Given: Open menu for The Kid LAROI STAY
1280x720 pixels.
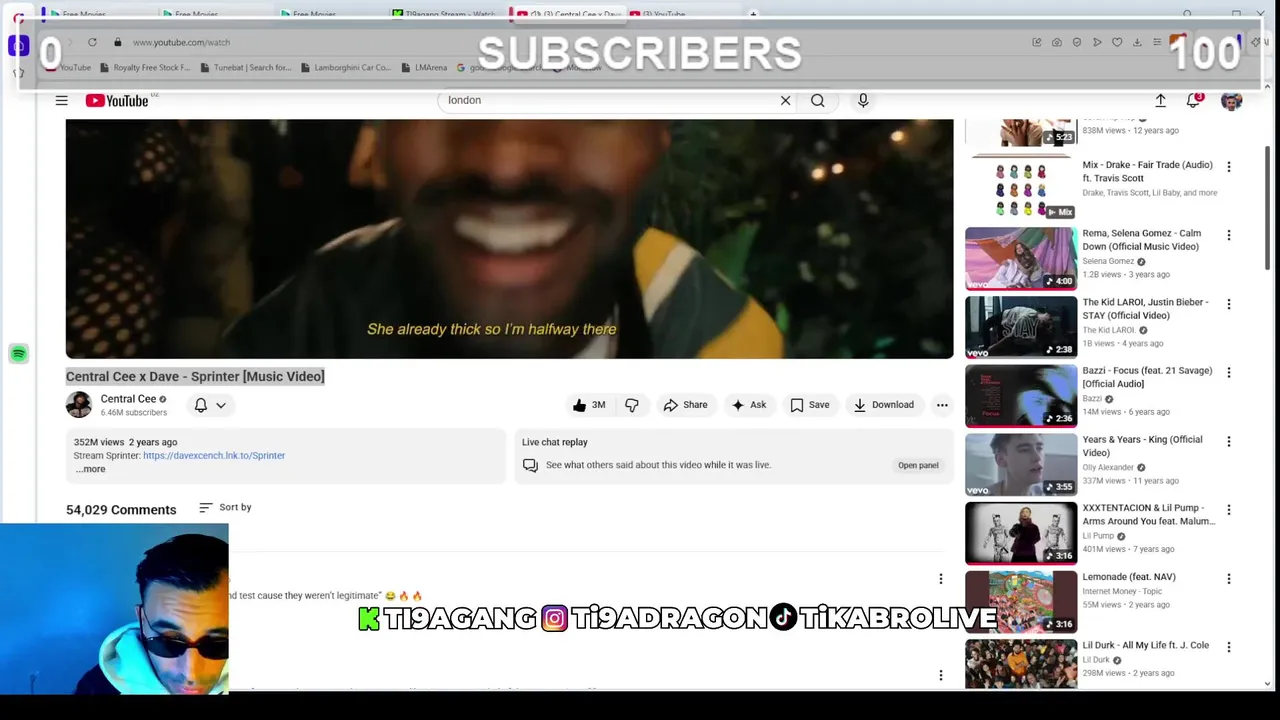Looking at the screenshot, I should [x=1229, y=304].
